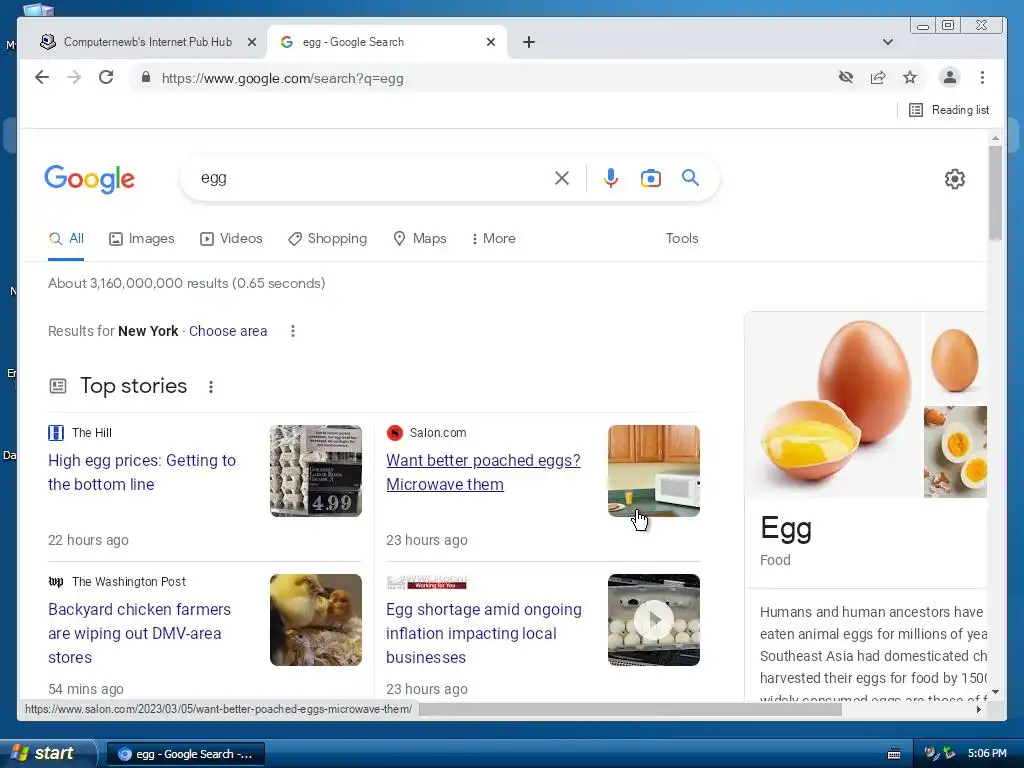Screen dimensions: 1024x768
Task: Click the egg carton 4.99 price thumbnail
Action: 315,471
